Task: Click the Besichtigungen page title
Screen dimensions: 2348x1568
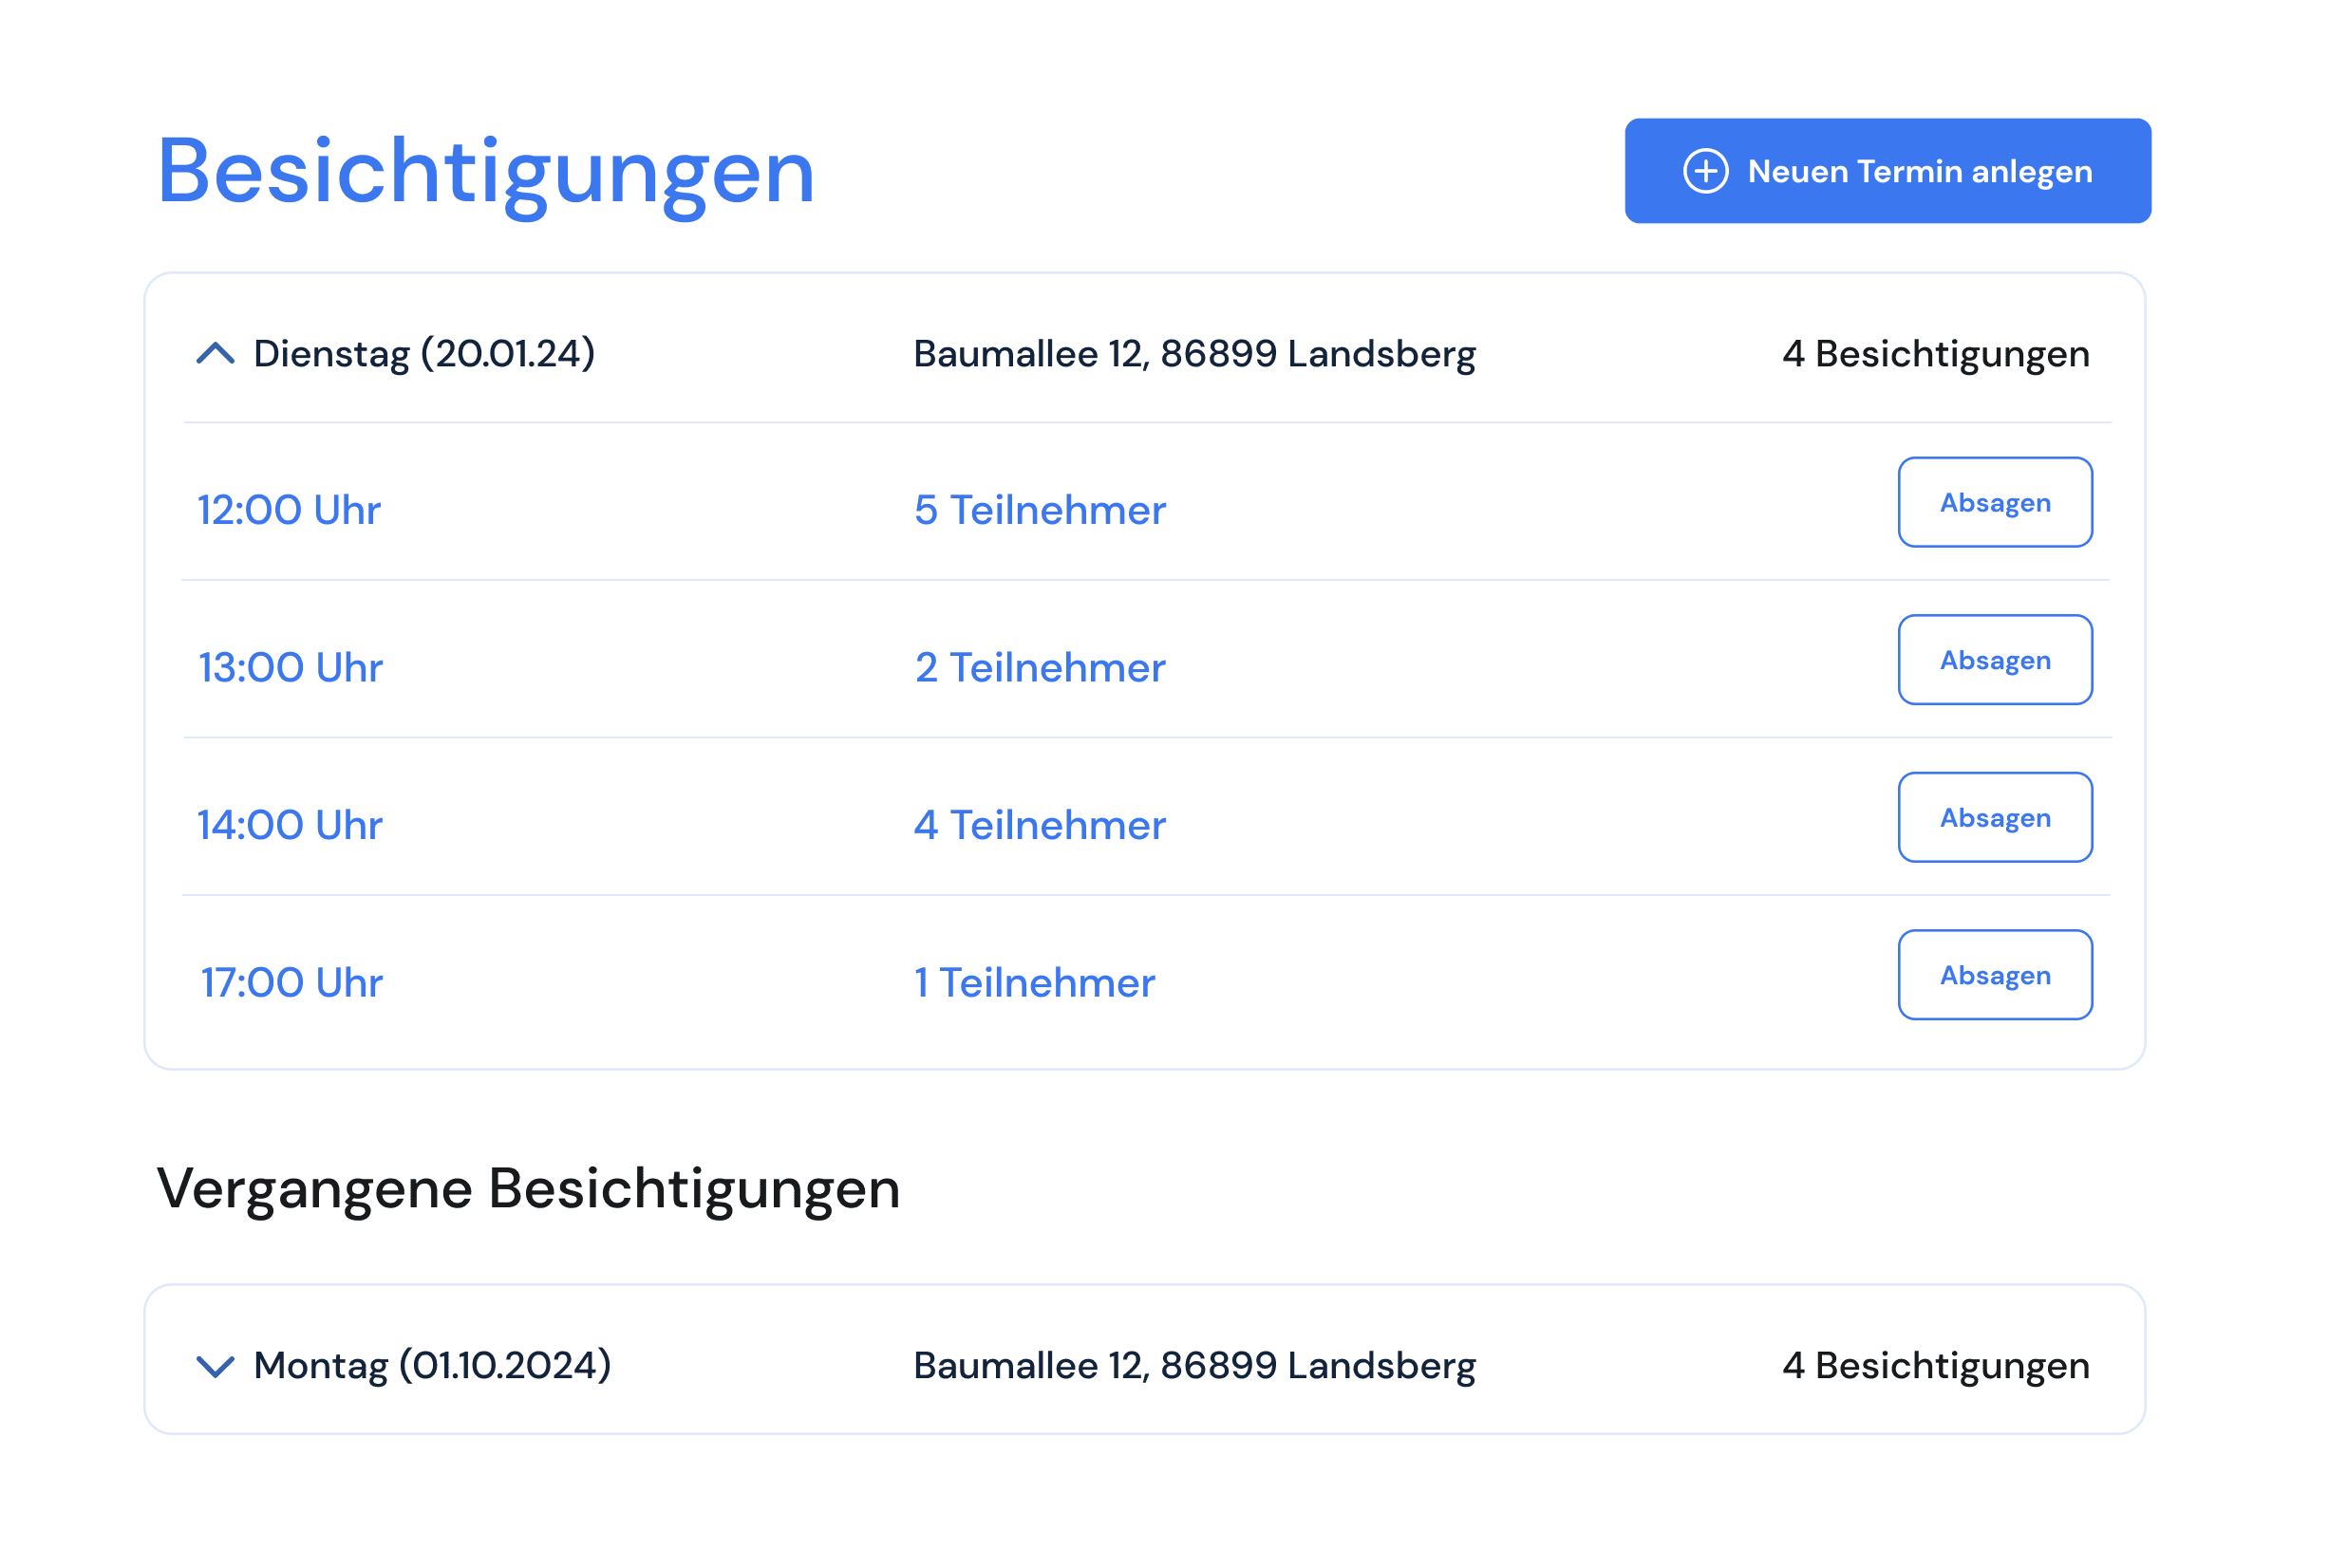Action: point(486,172)
